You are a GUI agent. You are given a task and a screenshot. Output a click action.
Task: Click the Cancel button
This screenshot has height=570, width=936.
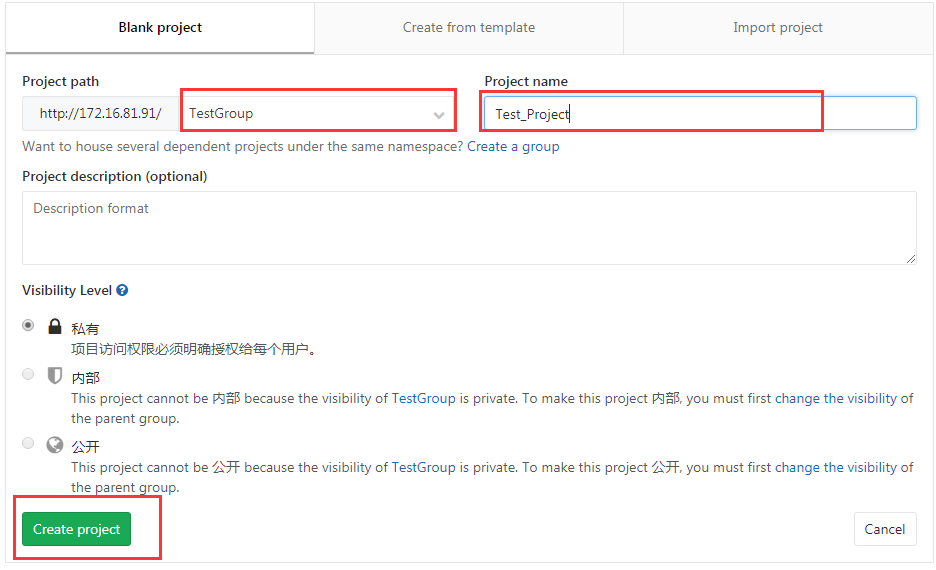click(x=885, y=529)
